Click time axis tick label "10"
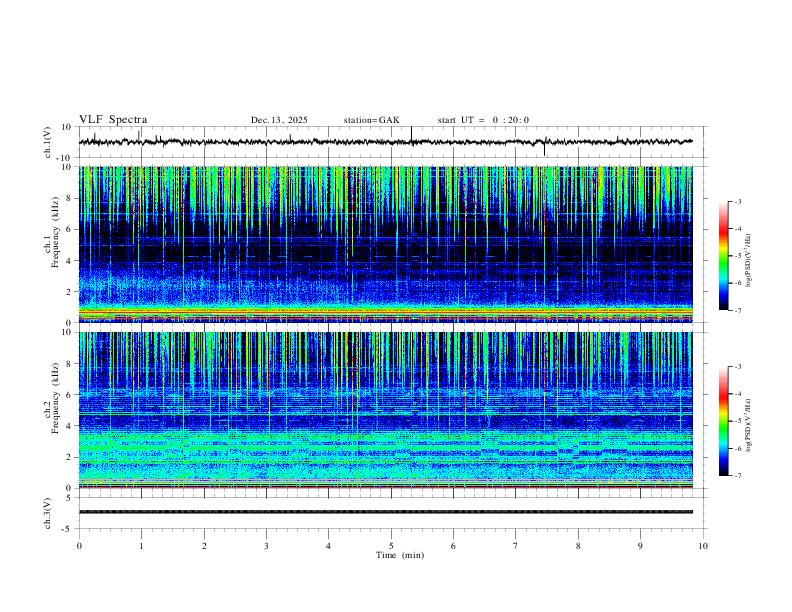Screen dimensions: 792x612 coord(703,546)
